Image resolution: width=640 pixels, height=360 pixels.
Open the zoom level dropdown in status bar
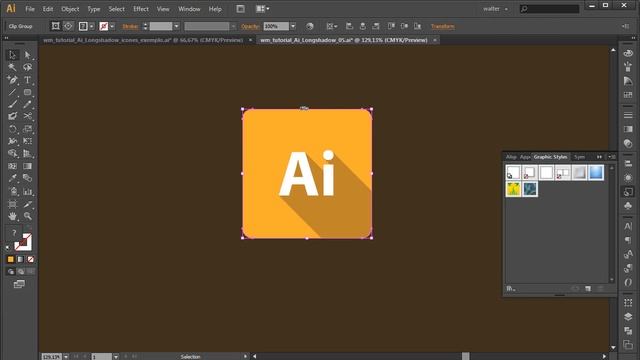(66, 357)
